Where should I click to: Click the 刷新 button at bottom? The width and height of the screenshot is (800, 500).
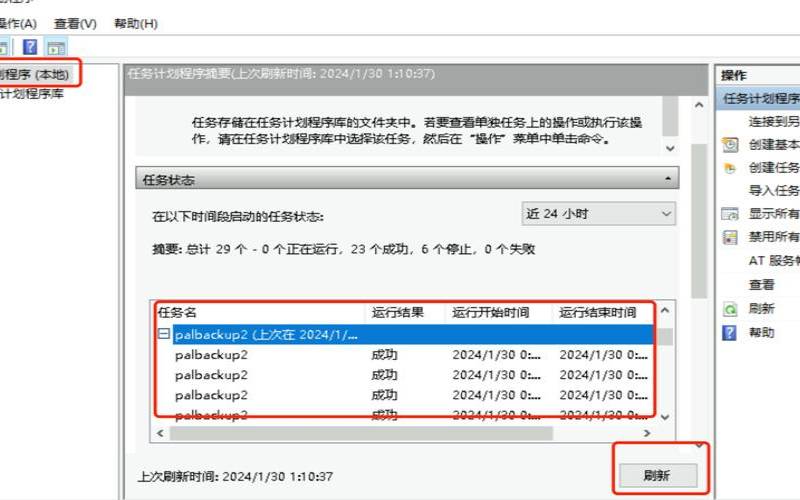click(x=656, y=476)
